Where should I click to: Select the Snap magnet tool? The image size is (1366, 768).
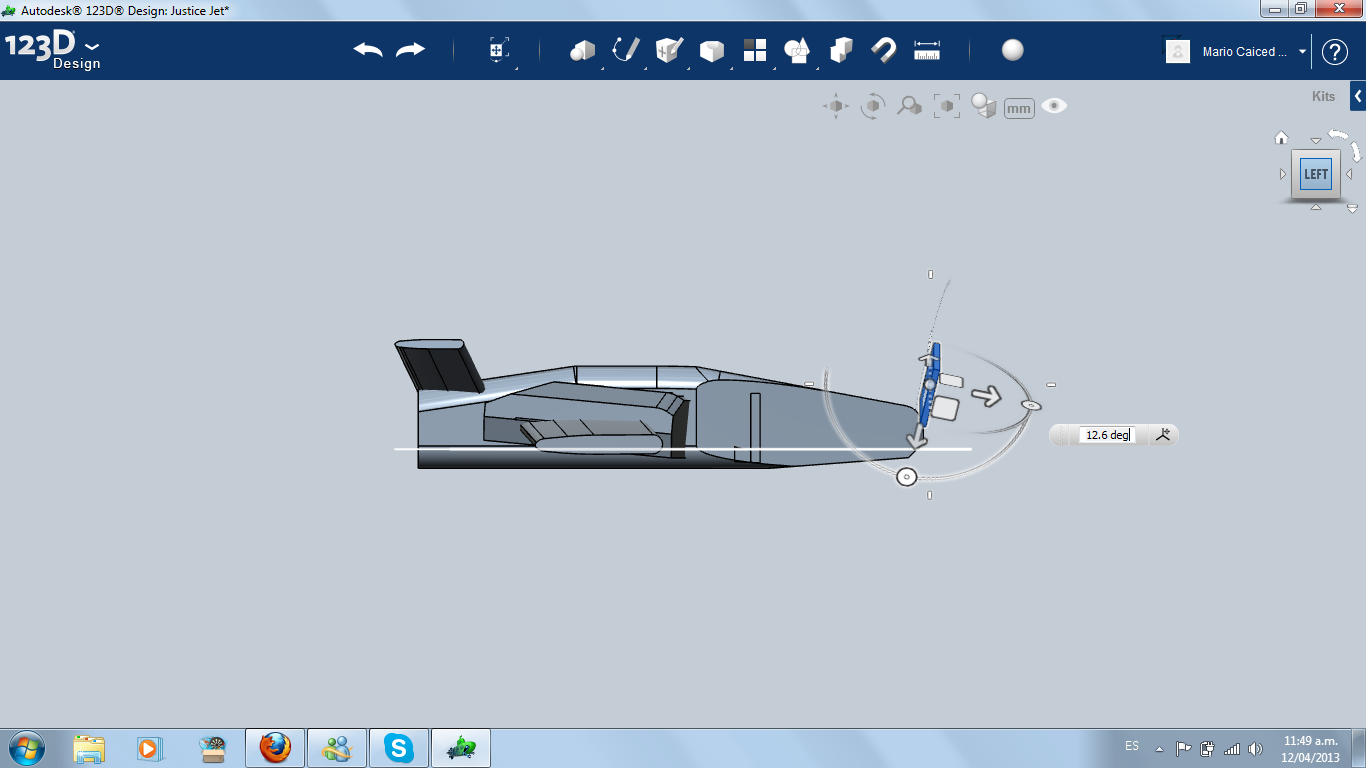pos(884,50)
